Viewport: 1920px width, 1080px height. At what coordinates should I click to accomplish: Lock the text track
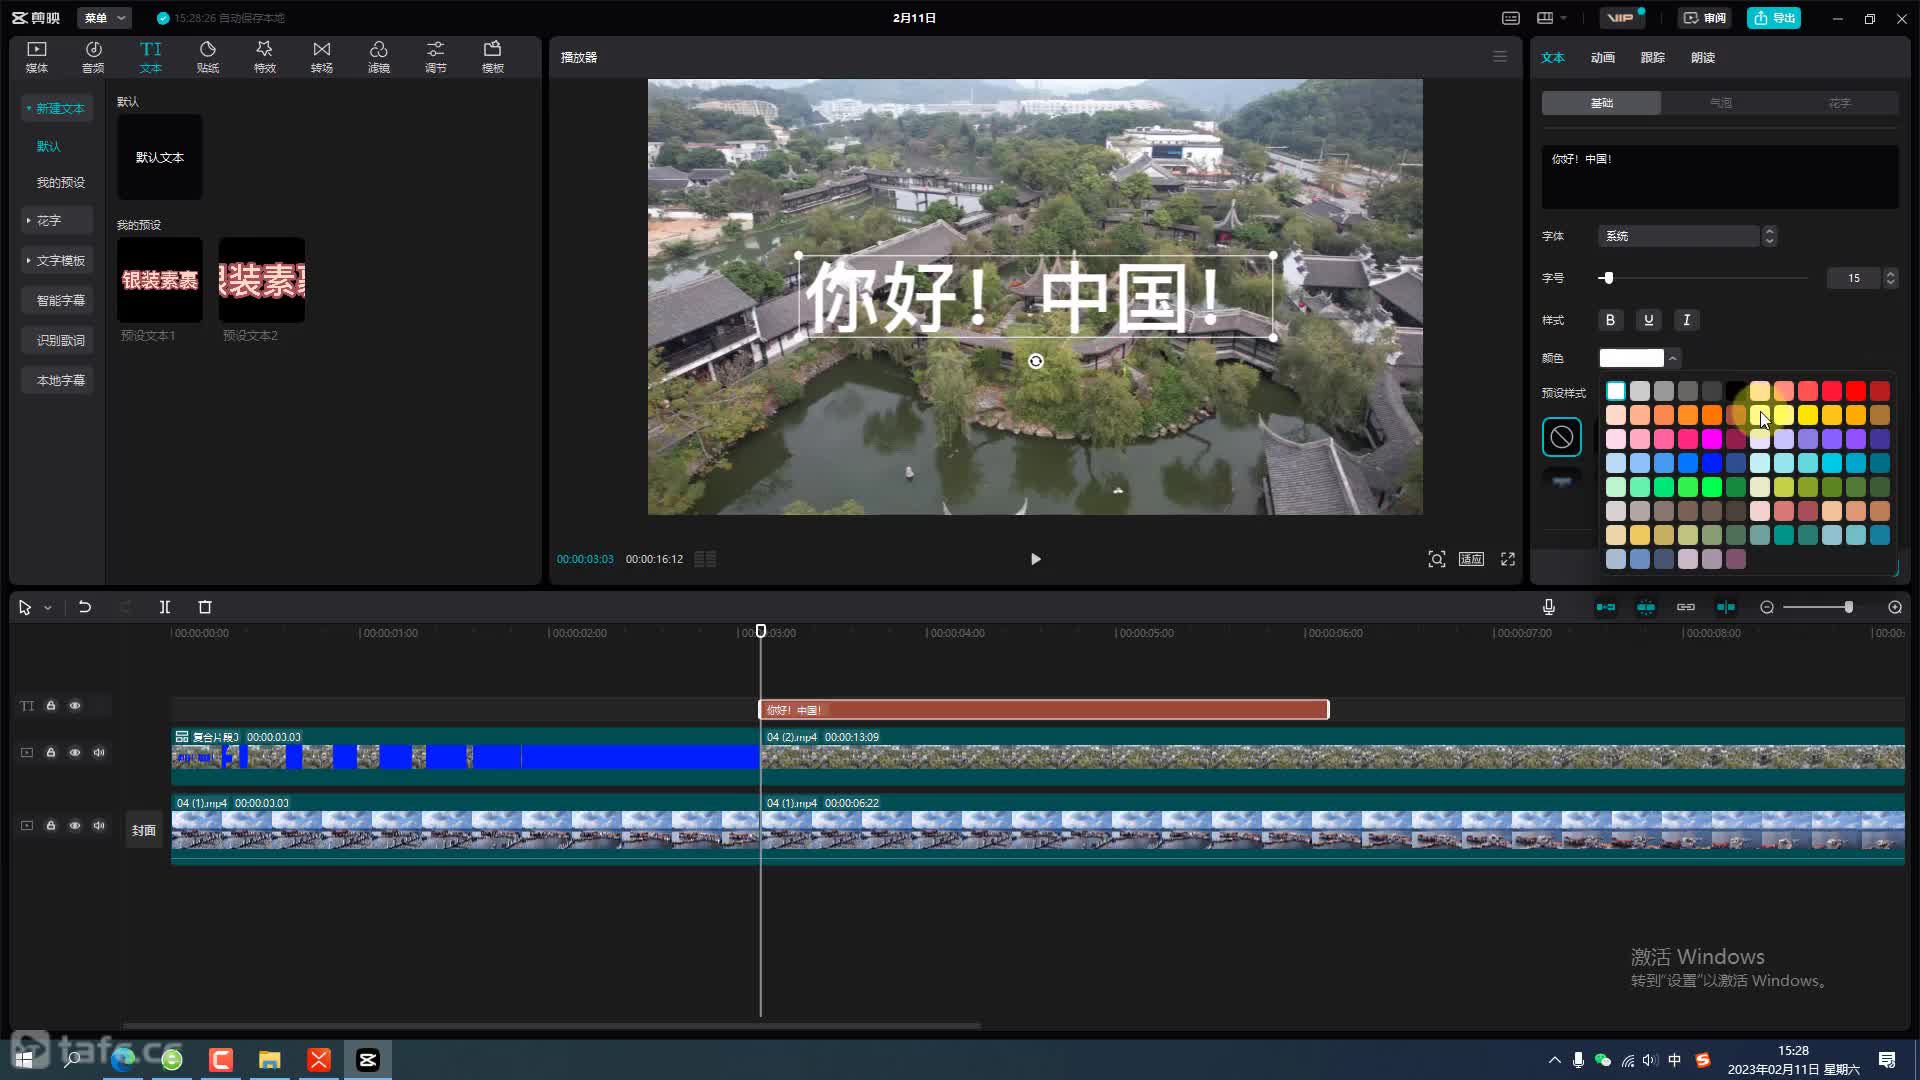[x=51, y=706]
